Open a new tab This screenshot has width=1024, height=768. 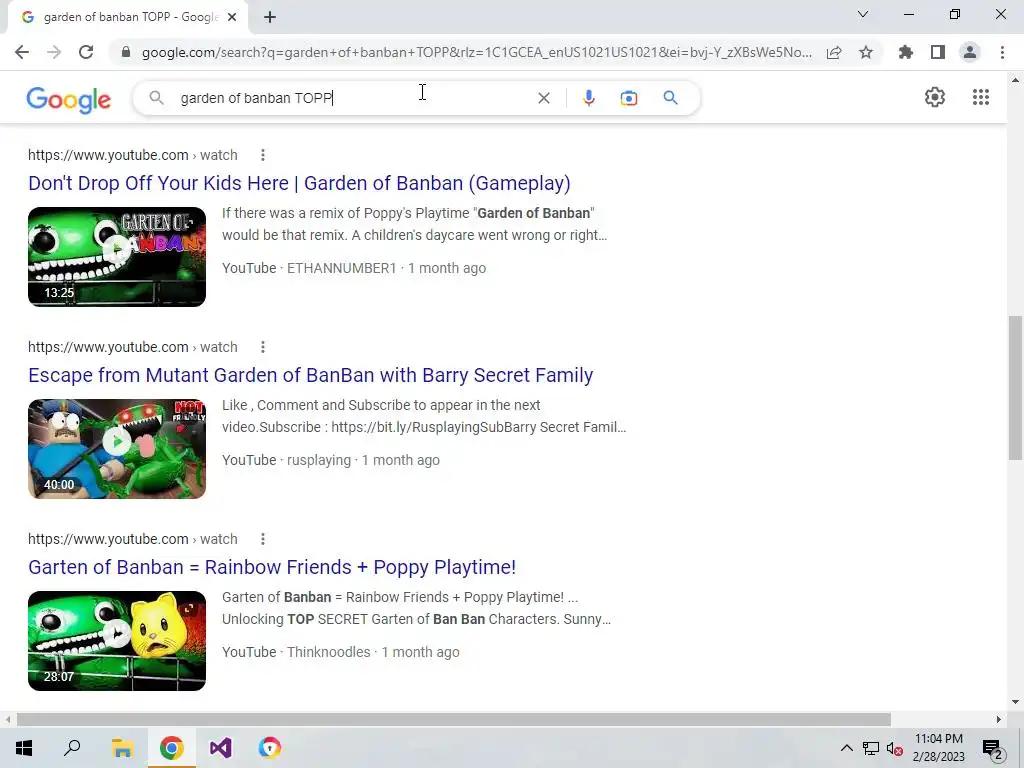(x=270, y=18)
